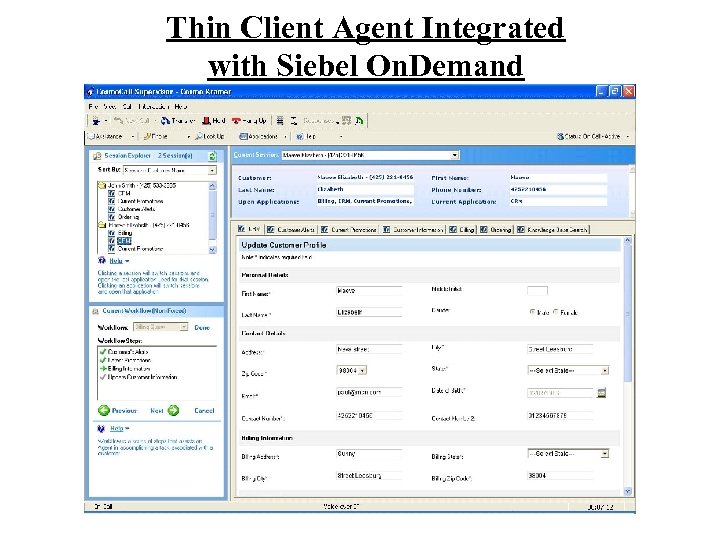Click the Look Up magnifier button

(x=209, y=136)
